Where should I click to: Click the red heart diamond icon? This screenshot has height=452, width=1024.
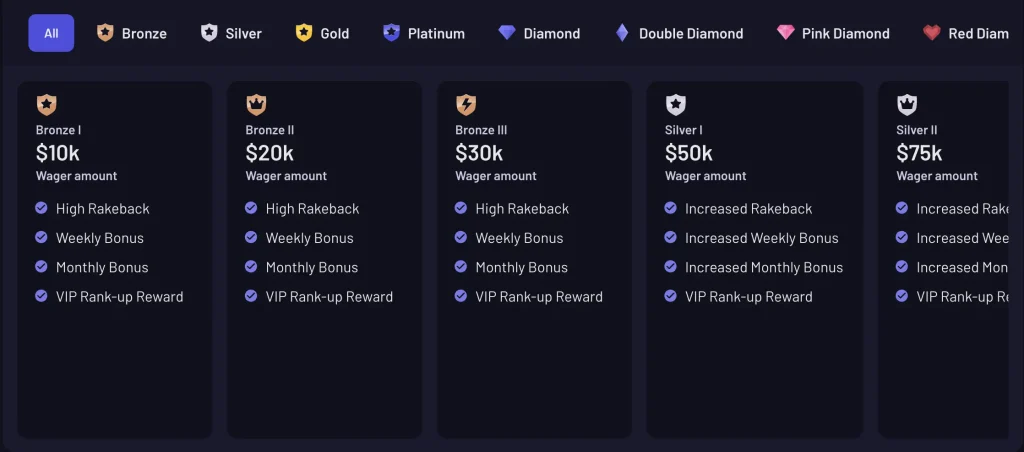pos(932,33)
